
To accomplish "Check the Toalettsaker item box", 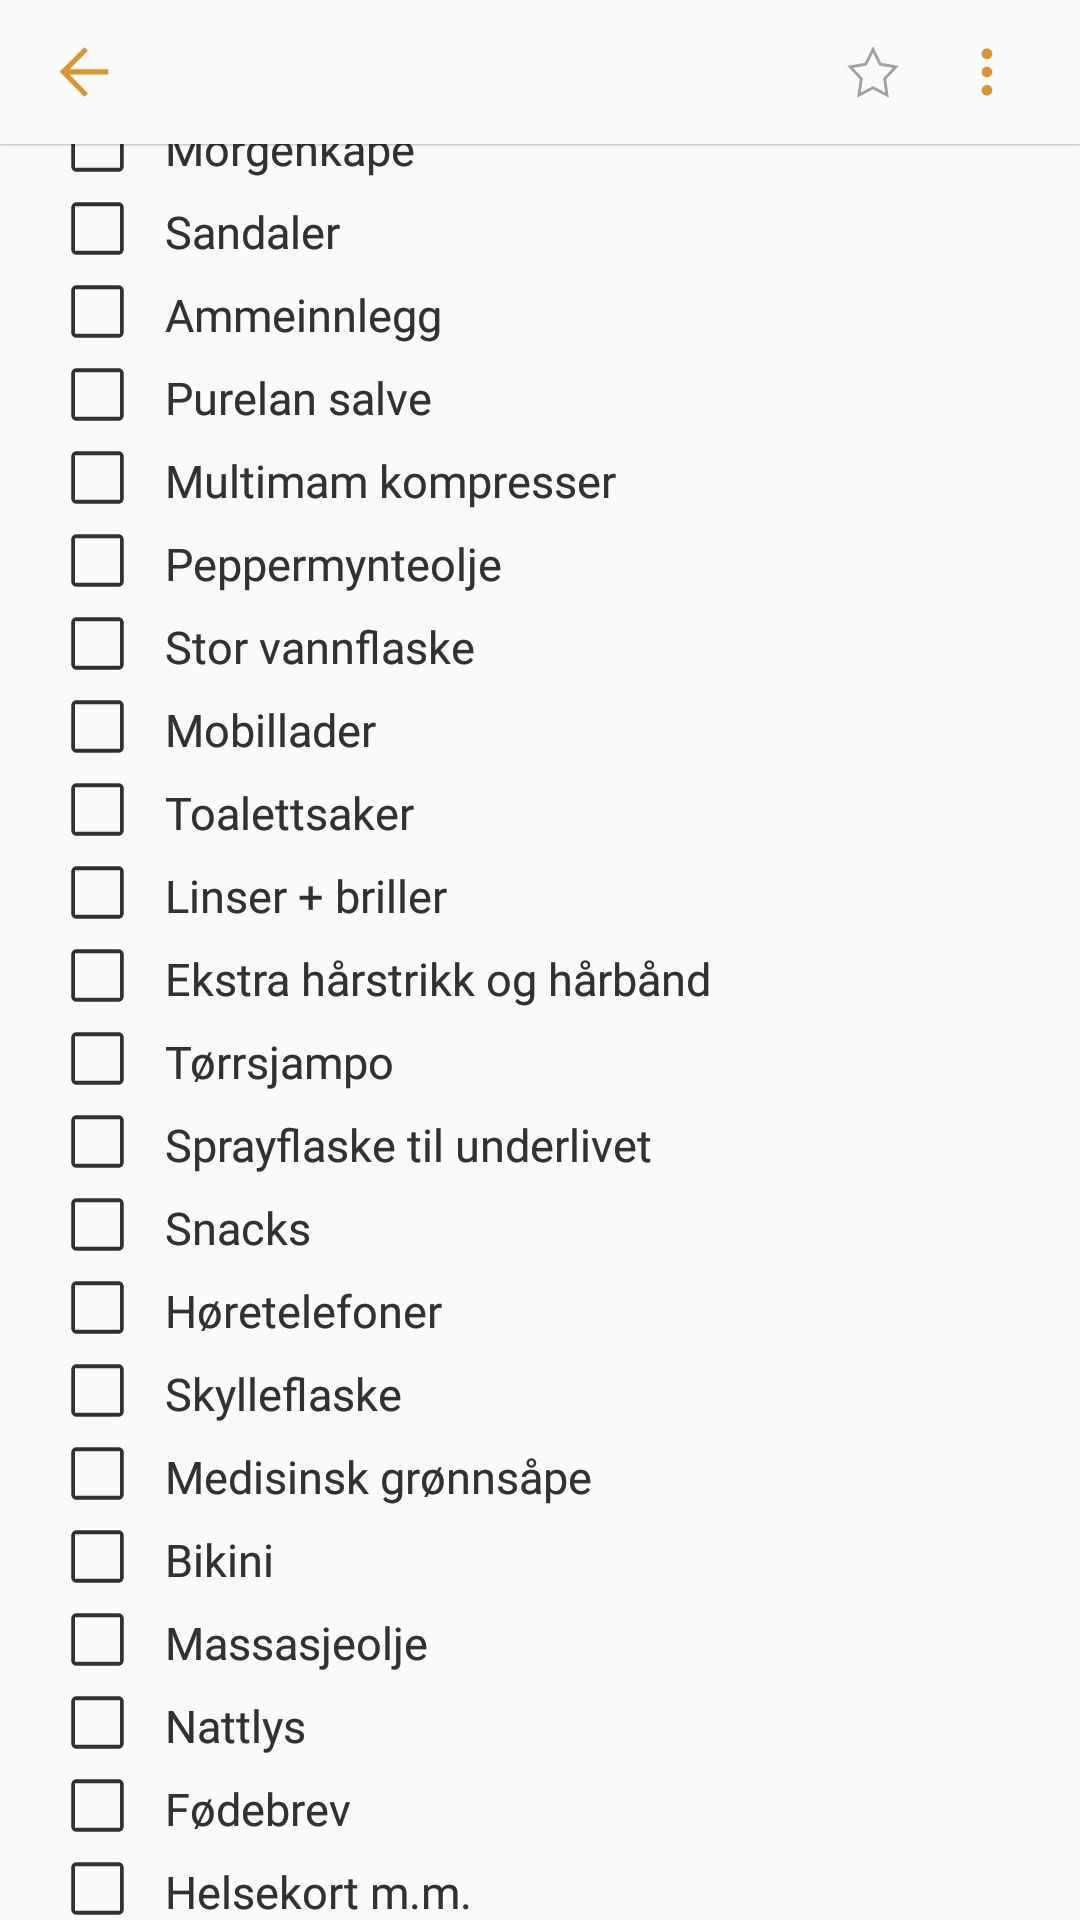I will coord(98,810).
